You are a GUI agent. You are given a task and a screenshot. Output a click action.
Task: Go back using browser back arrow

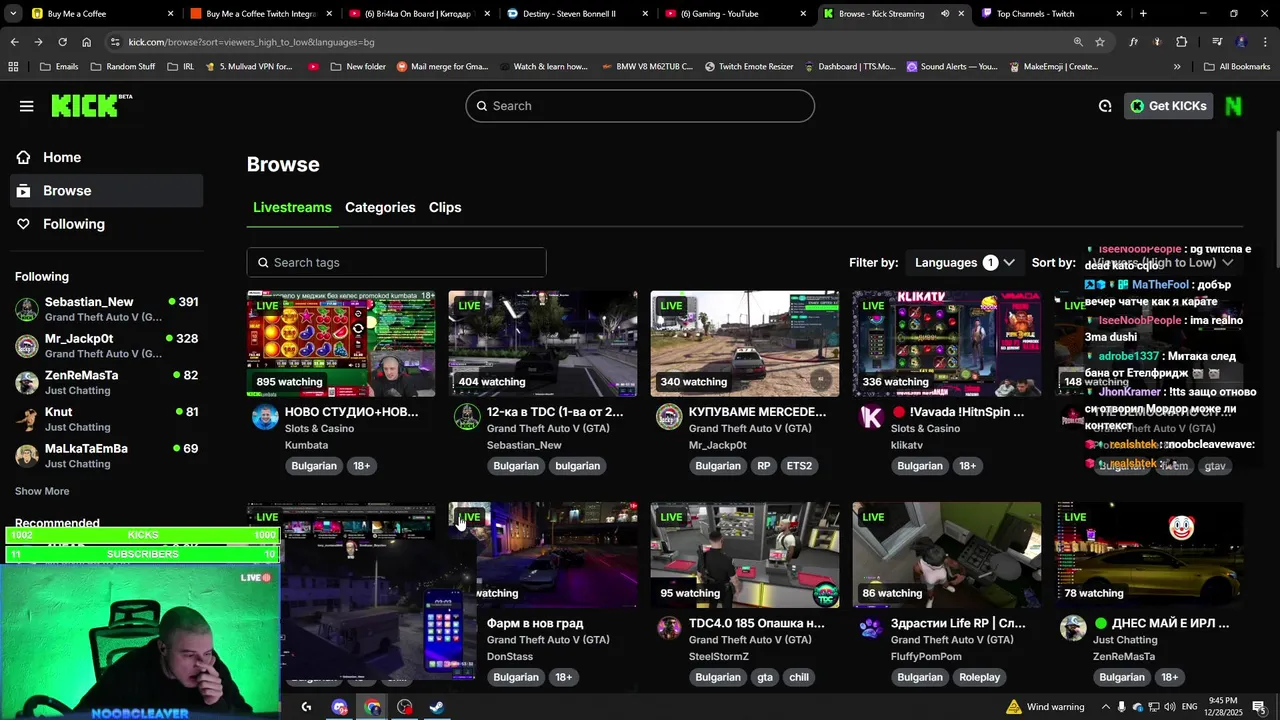click(x=14, y=42)
